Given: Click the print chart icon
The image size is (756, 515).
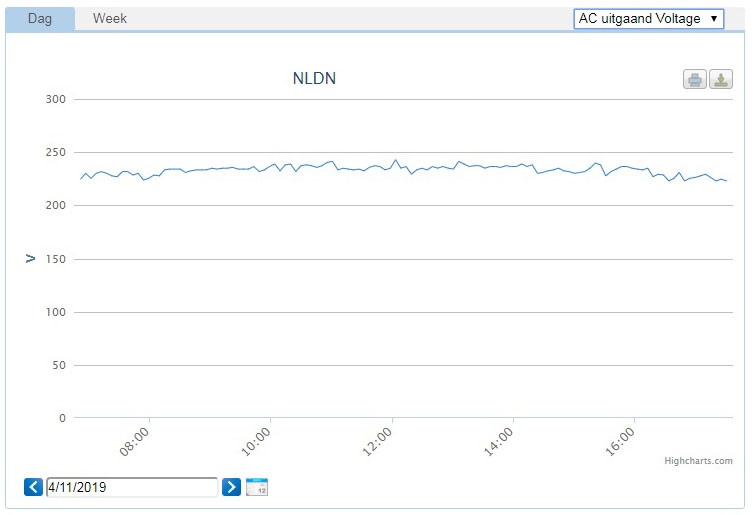Looking at the screenshot, I should (695, 79).
